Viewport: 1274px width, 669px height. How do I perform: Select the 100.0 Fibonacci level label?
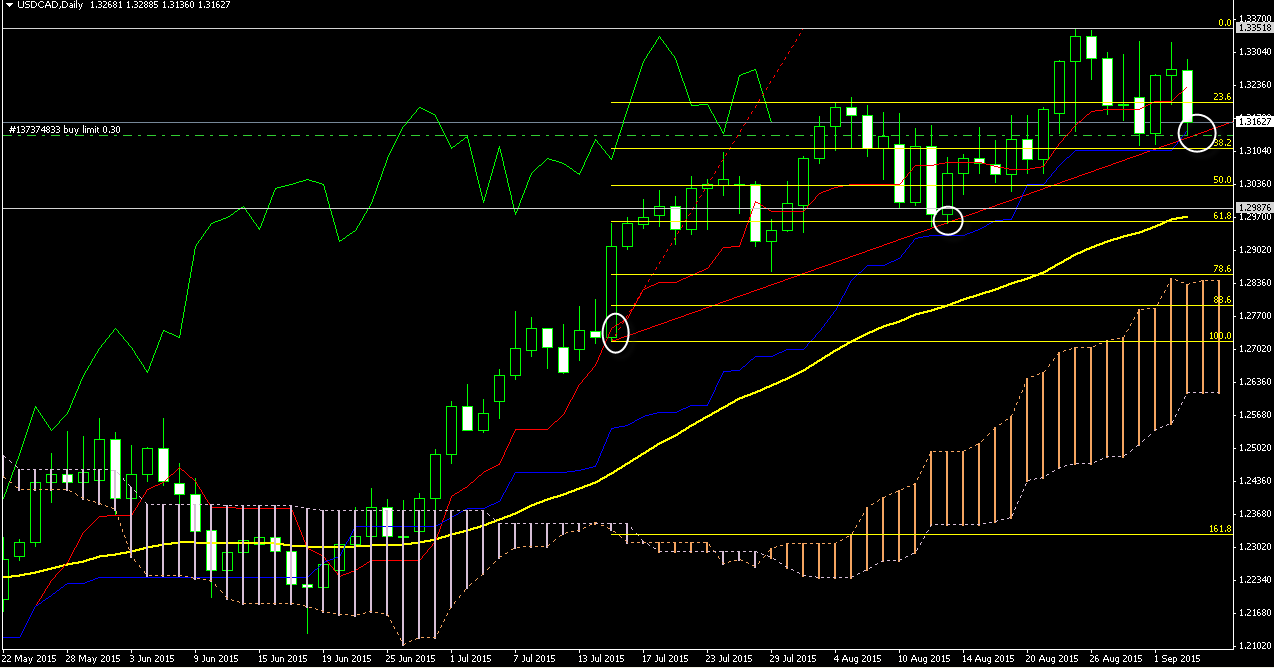tap(1220, 336)
